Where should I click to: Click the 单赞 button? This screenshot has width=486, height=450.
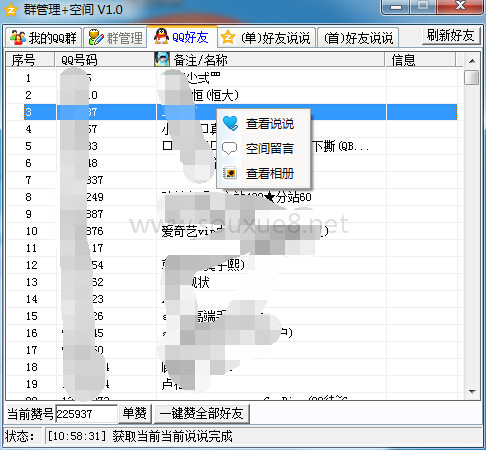pyautogui.click(x=135, y=414)
